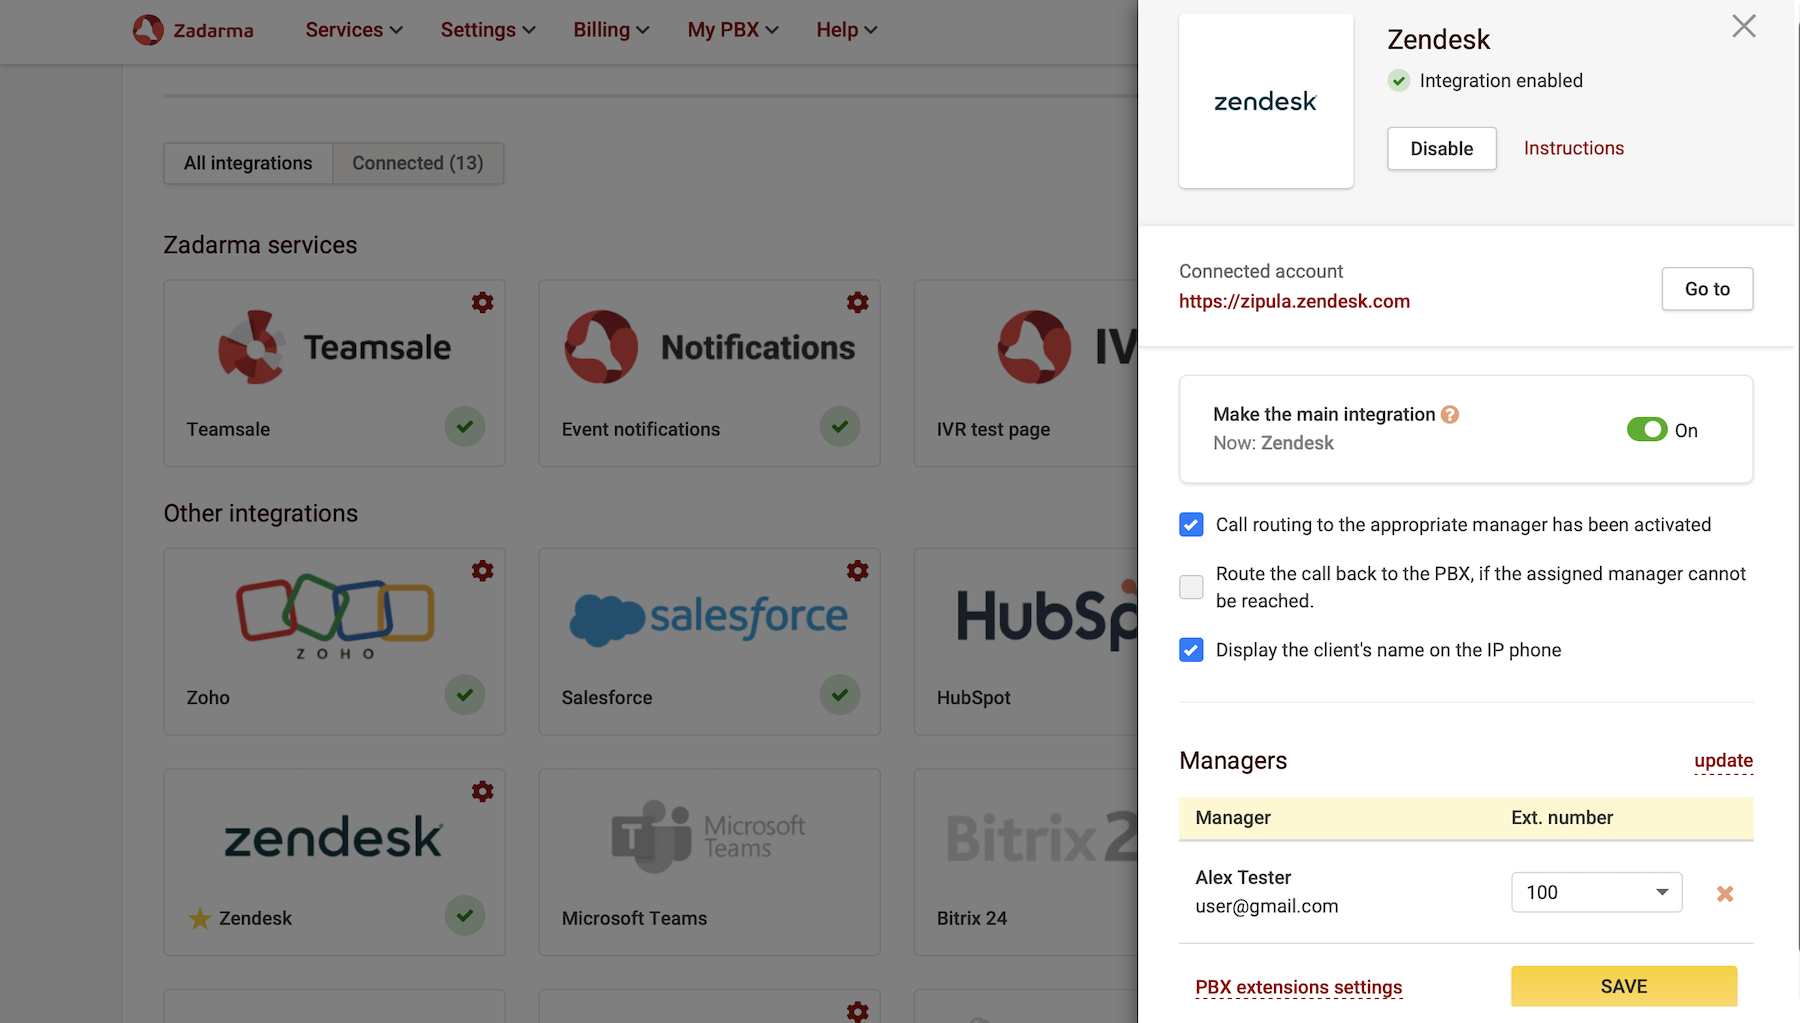
Task: Uncheck Call routing to appropriate manager
Action: tap(1191, 525)
